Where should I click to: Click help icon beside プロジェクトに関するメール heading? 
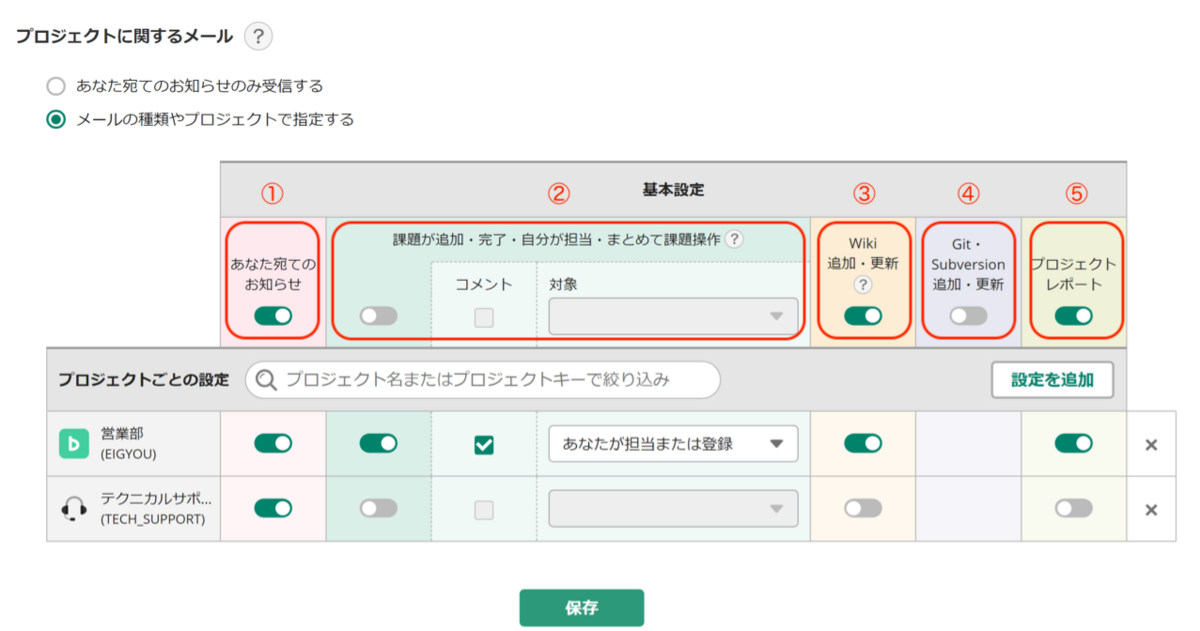pos(258,37)
